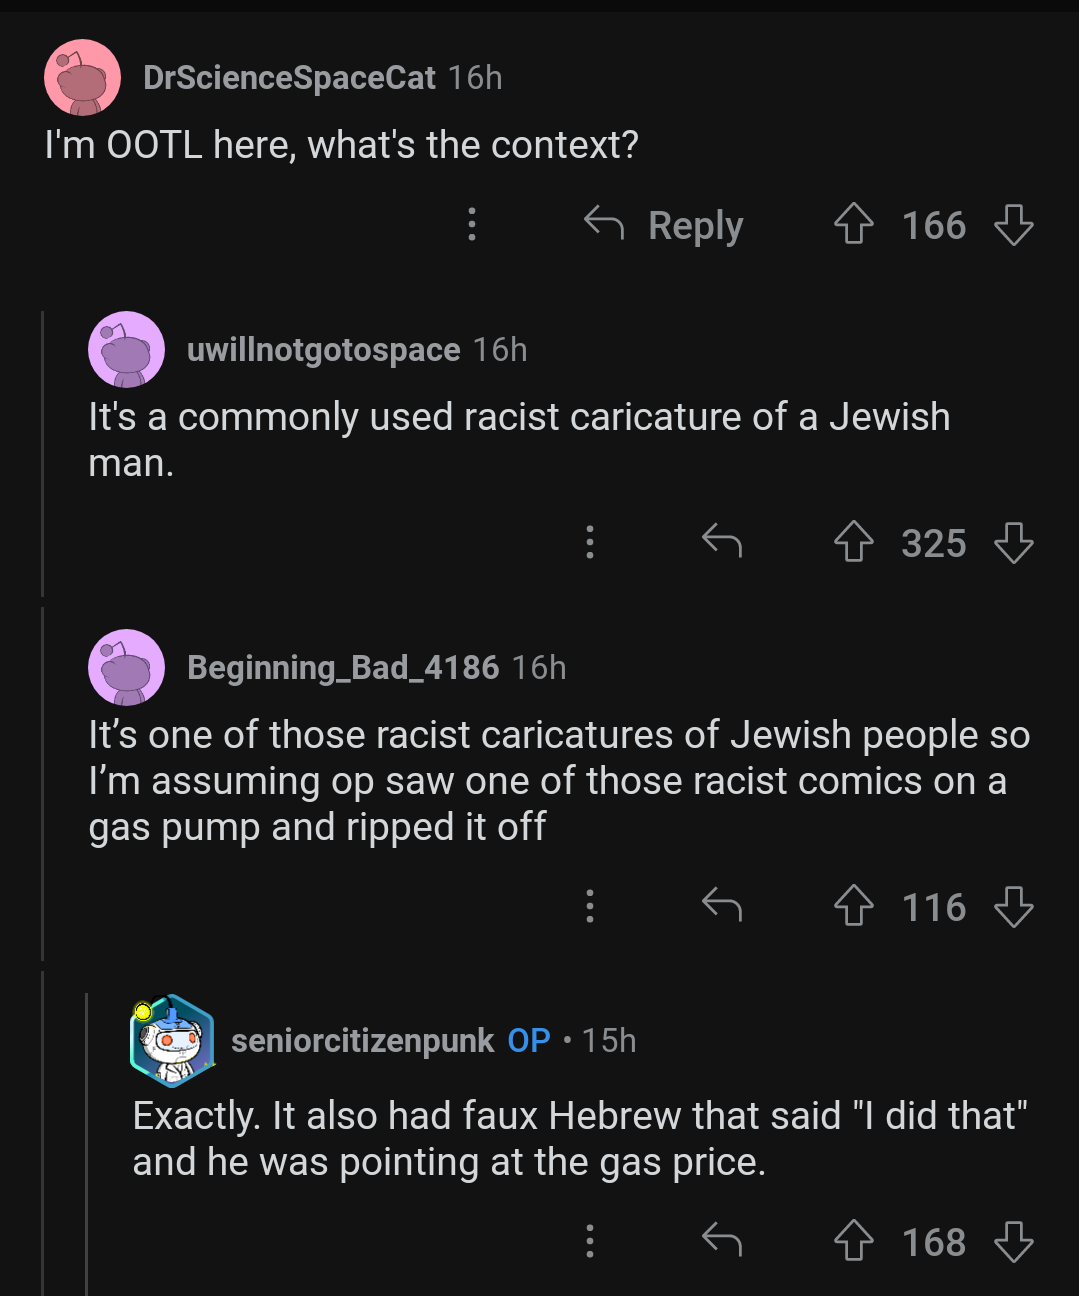Click reply arrow on seniorcitizenpunk's comment

721,1240
